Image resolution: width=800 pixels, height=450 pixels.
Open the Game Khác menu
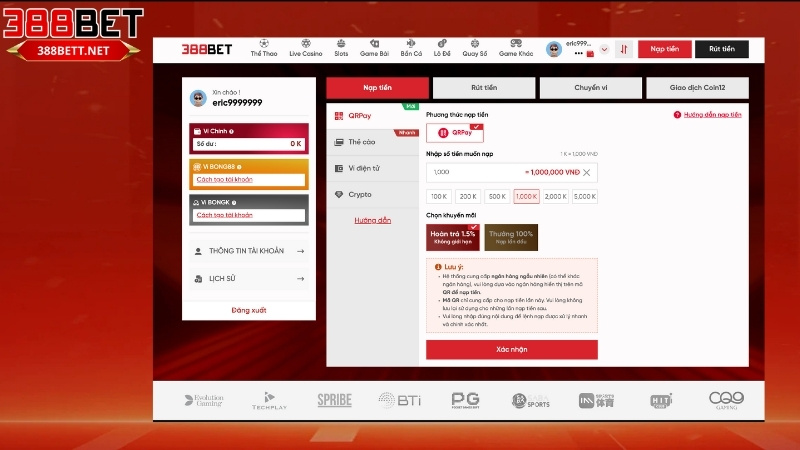[x=516, y=48]
